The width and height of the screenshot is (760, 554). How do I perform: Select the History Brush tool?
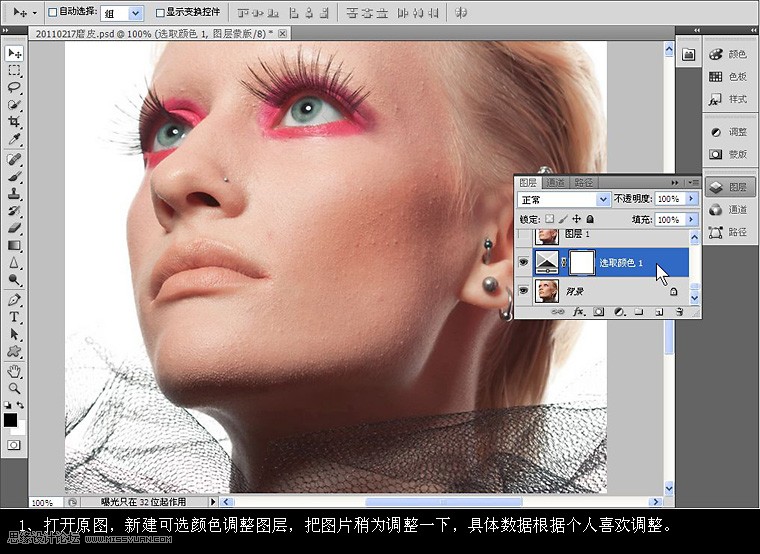pos(14,210)
